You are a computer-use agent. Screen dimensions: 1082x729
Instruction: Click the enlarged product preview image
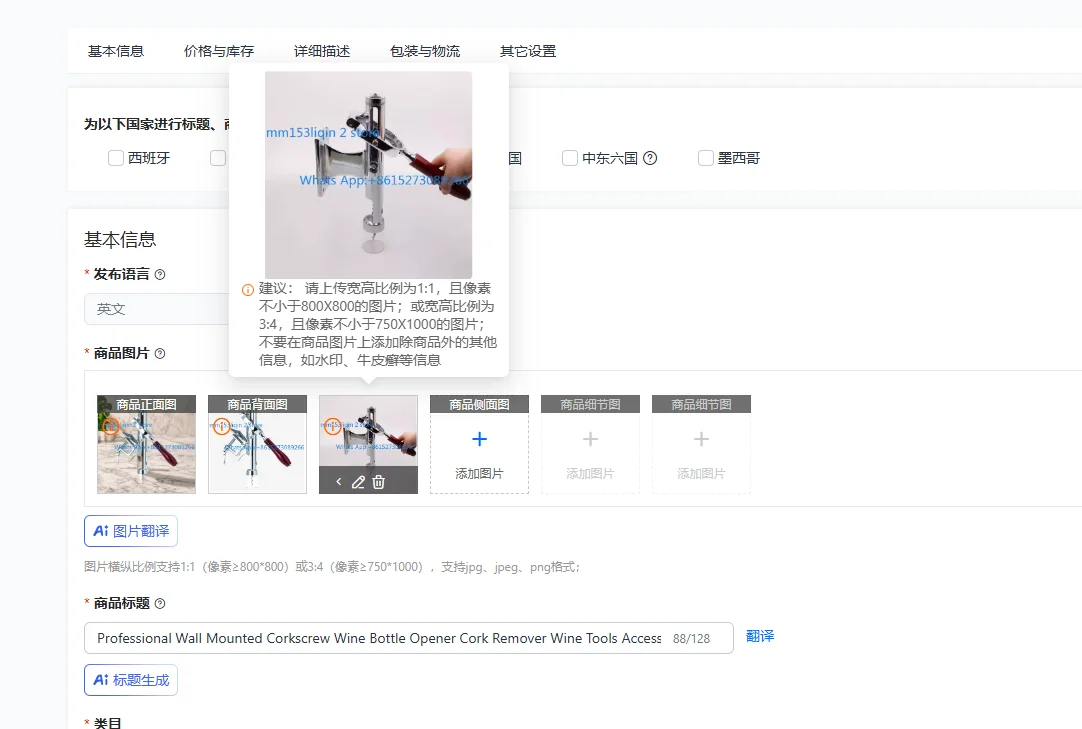[368, 175]
